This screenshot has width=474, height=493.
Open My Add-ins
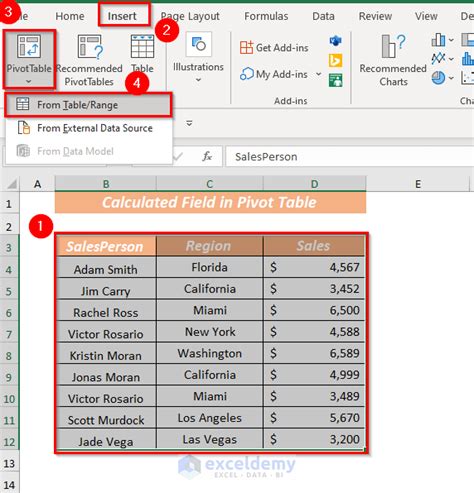tap(274, 74)
